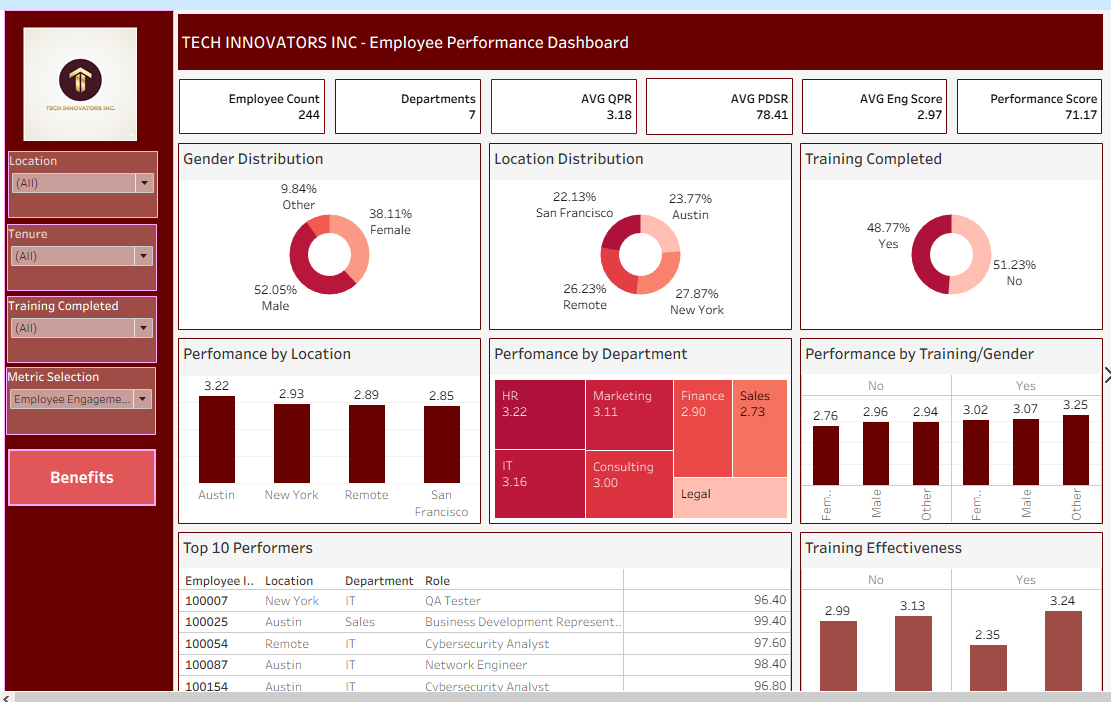The image size is (1111, 702).
Task: Click the Role column header
Action: [437, 581]
